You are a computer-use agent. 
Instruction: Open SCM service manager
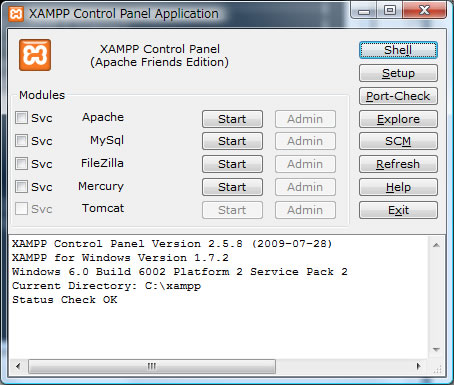coord(398,141)
